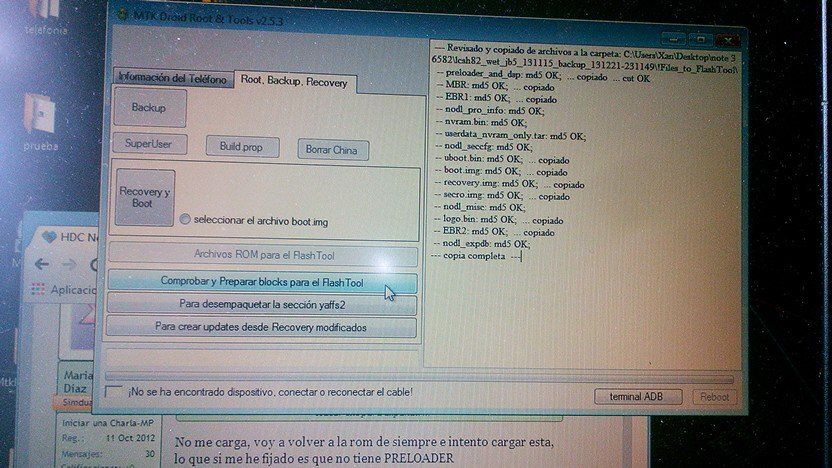Click 'nodl_seccfg: md5 OK' log line

pos(483,148)
